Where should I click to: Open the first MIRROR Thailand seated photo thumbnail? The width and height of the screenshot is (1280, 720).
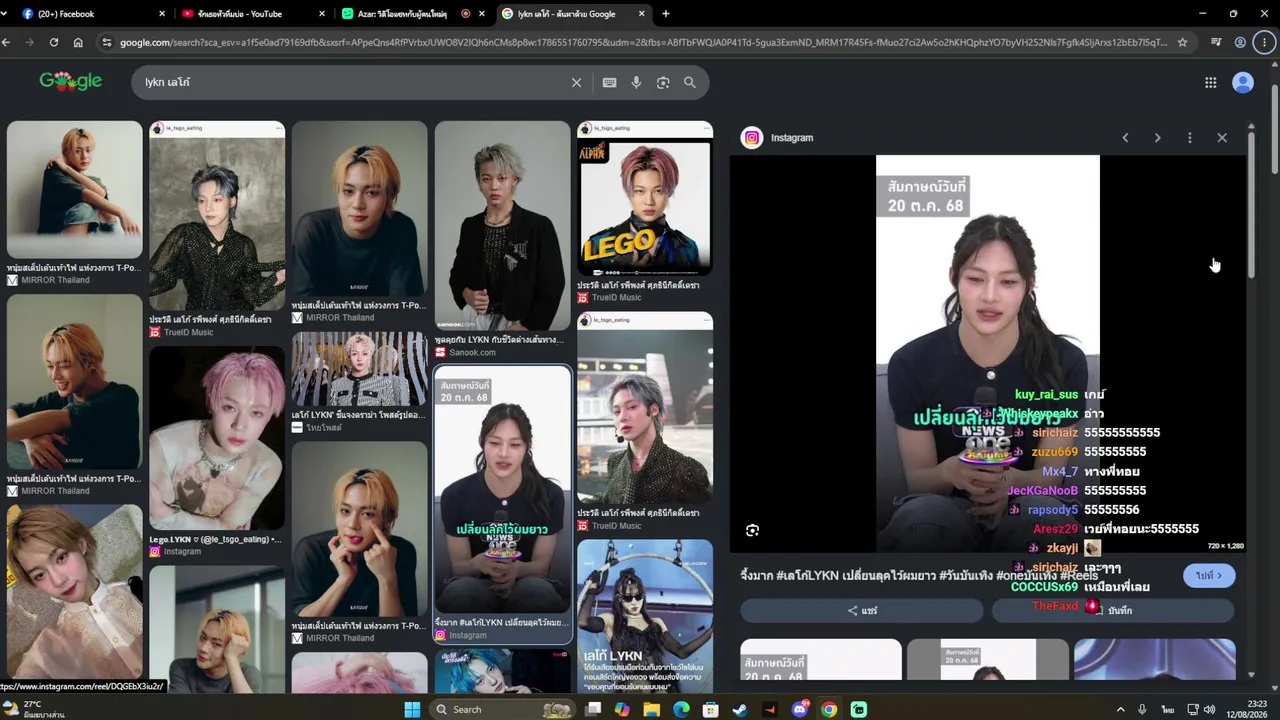click(75, 189)
